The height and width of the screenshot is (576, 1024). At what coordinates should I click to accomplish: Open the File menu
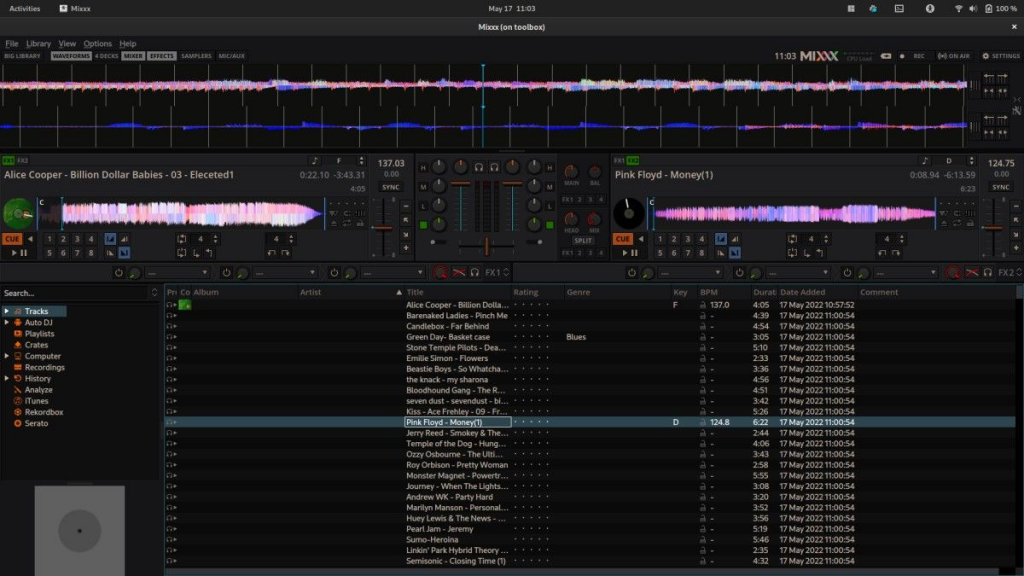tap(12, 44)
